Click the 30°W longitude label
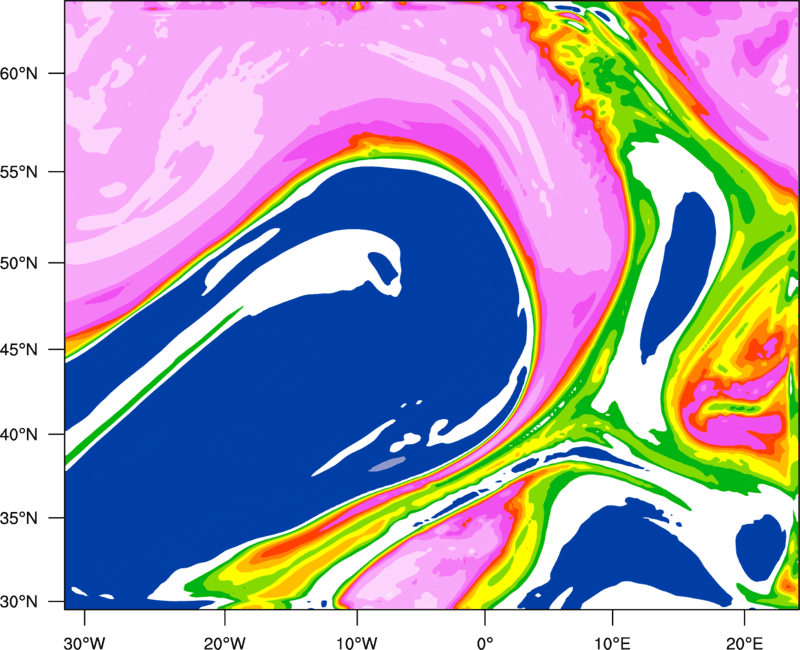This screenshot has width=800, height=650. [84, 643]
